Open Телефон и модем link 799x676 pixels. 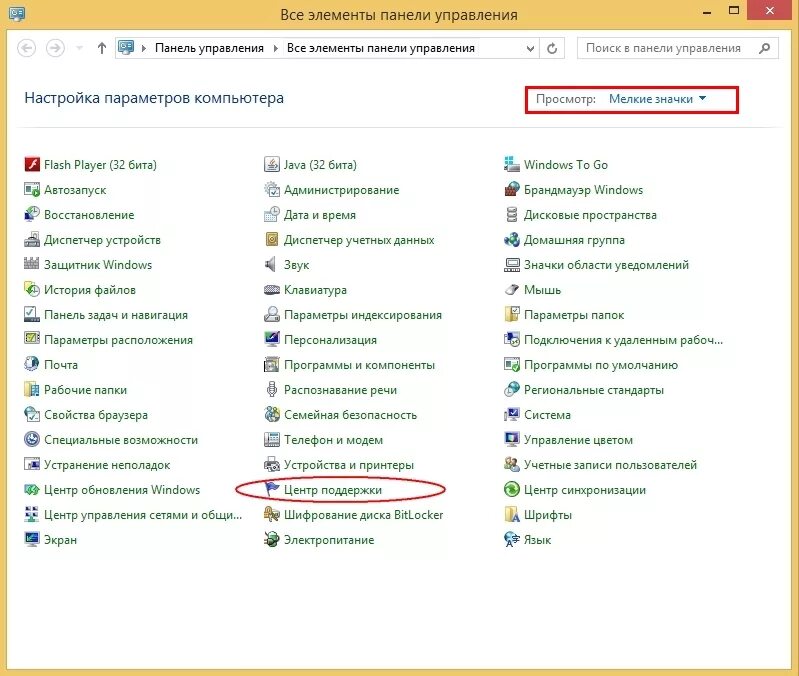pyautogui.click(x=333, y=440)
